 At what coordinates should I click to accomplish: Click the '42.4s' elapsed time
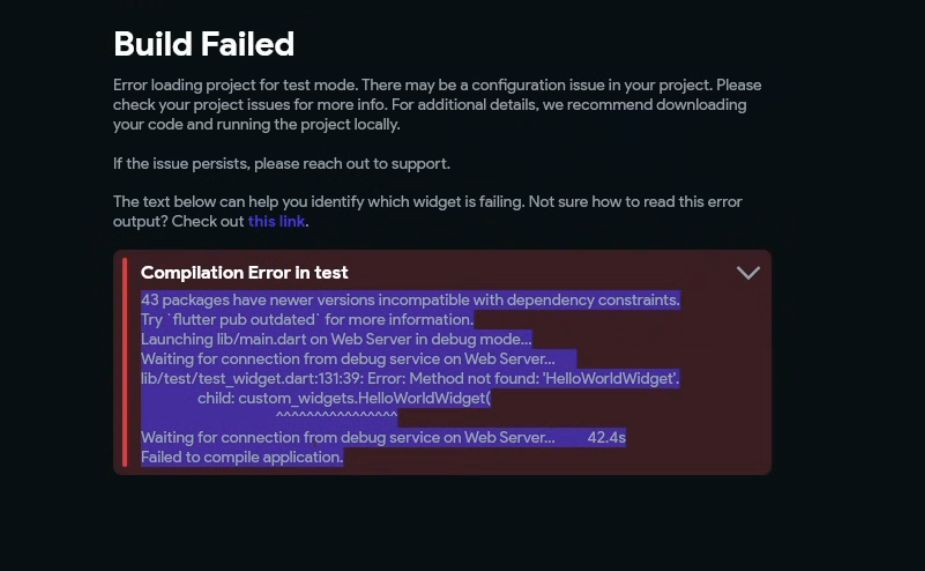coord(606,438)
